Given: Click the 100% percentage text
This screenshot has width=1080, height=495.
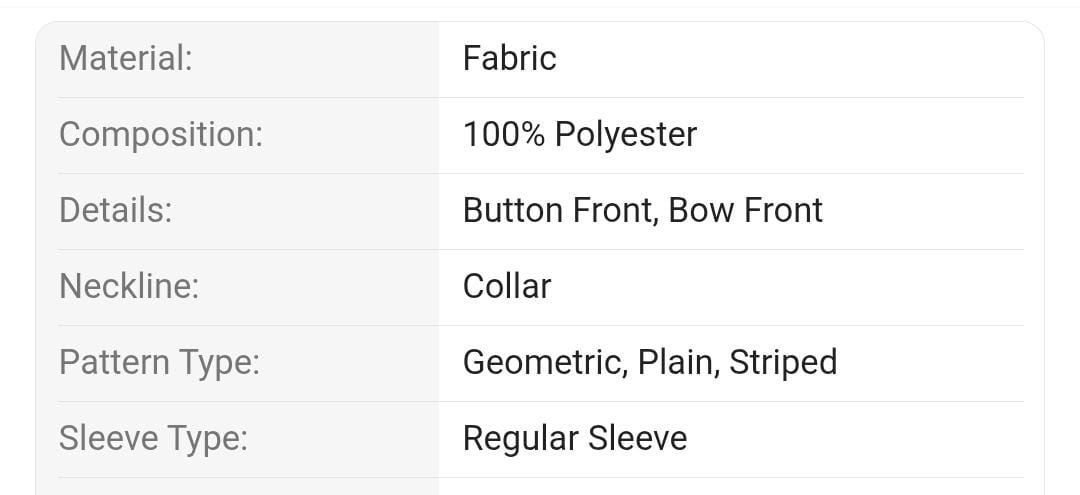Looking at the screenshot, I should (x=504, y=134).
